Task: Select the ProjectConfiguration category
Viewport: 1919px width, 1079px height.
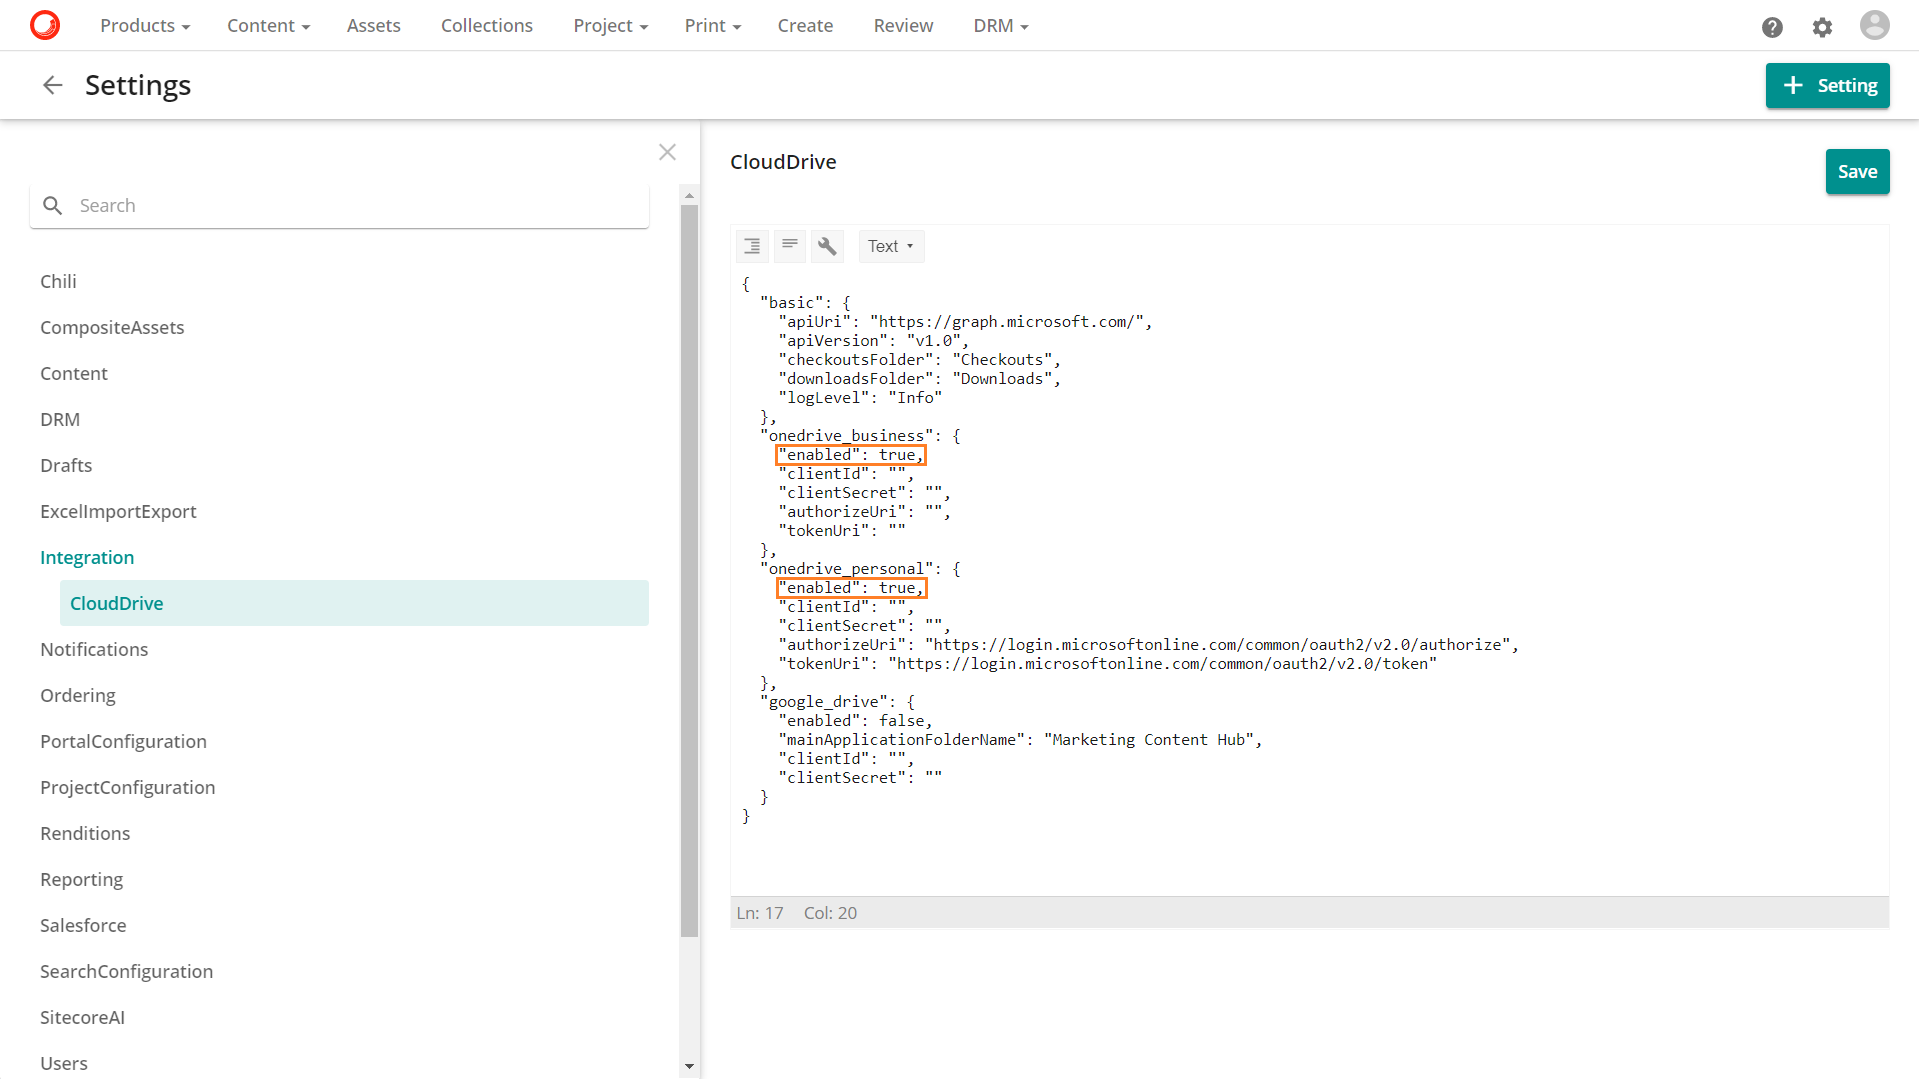Action: [127, 787]
